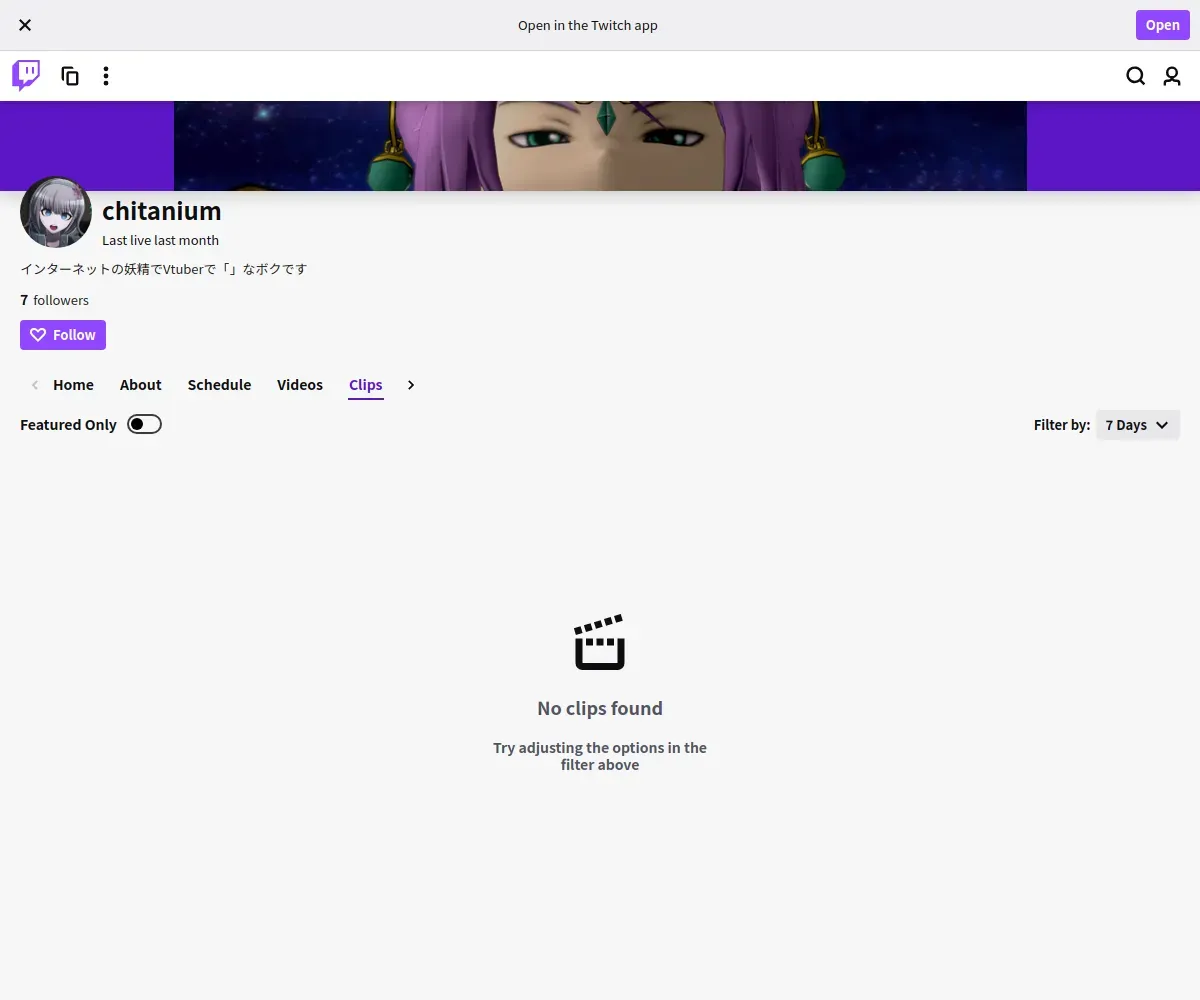Open the user account icon

point(1172,76)
